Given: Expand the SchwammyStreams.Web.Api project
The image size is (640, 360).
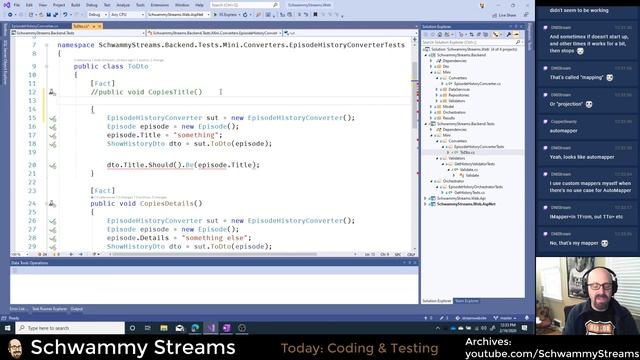Looking at the screenshot, I should (426, 198).
